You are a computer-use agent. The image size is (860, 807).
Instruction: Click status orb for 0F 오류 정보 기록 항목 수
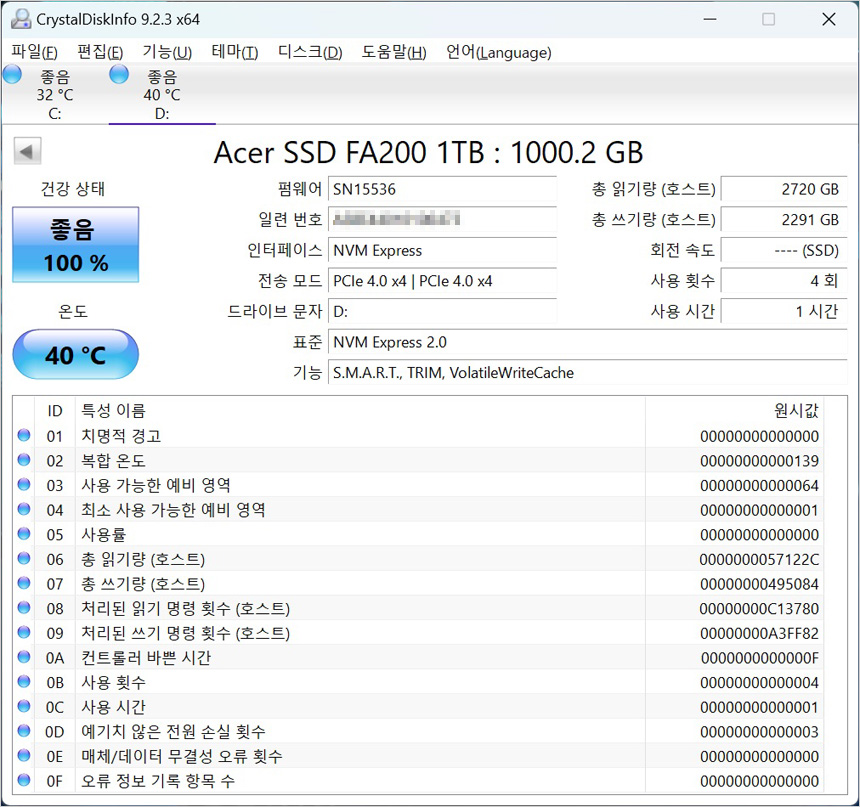(x=24, y=781)
